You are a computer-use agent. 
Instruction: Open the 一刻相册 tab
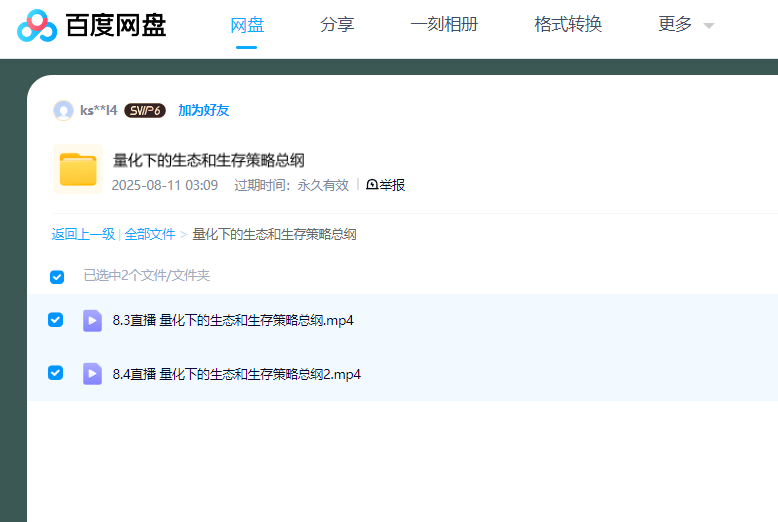click(x=444, y=25)
